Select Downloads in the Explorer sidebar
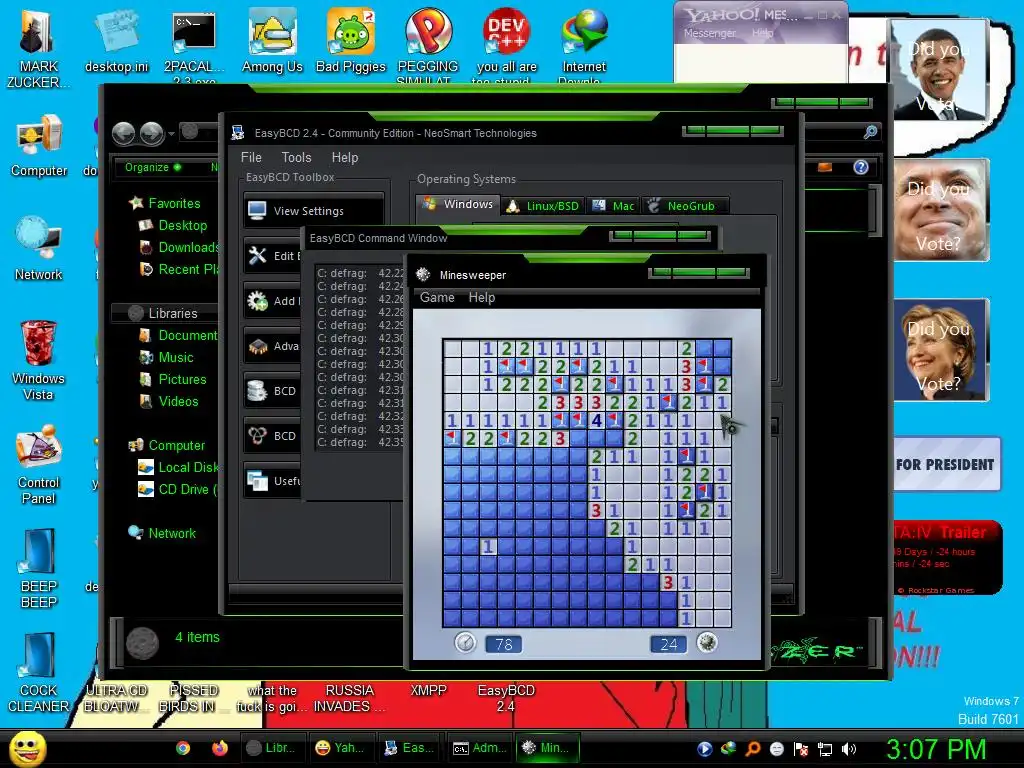 179,247
